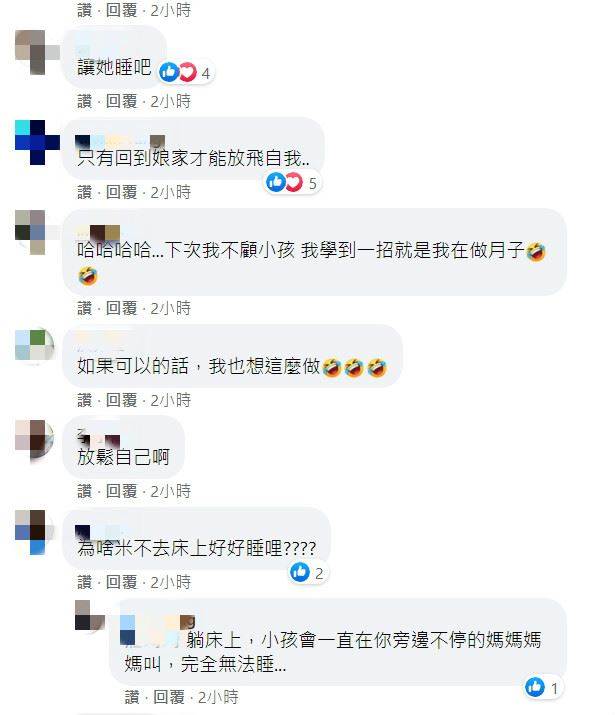Open avatar beside '為啥米不去床上' comment
This screenshot has height=715, width=615.
(33, 532)
